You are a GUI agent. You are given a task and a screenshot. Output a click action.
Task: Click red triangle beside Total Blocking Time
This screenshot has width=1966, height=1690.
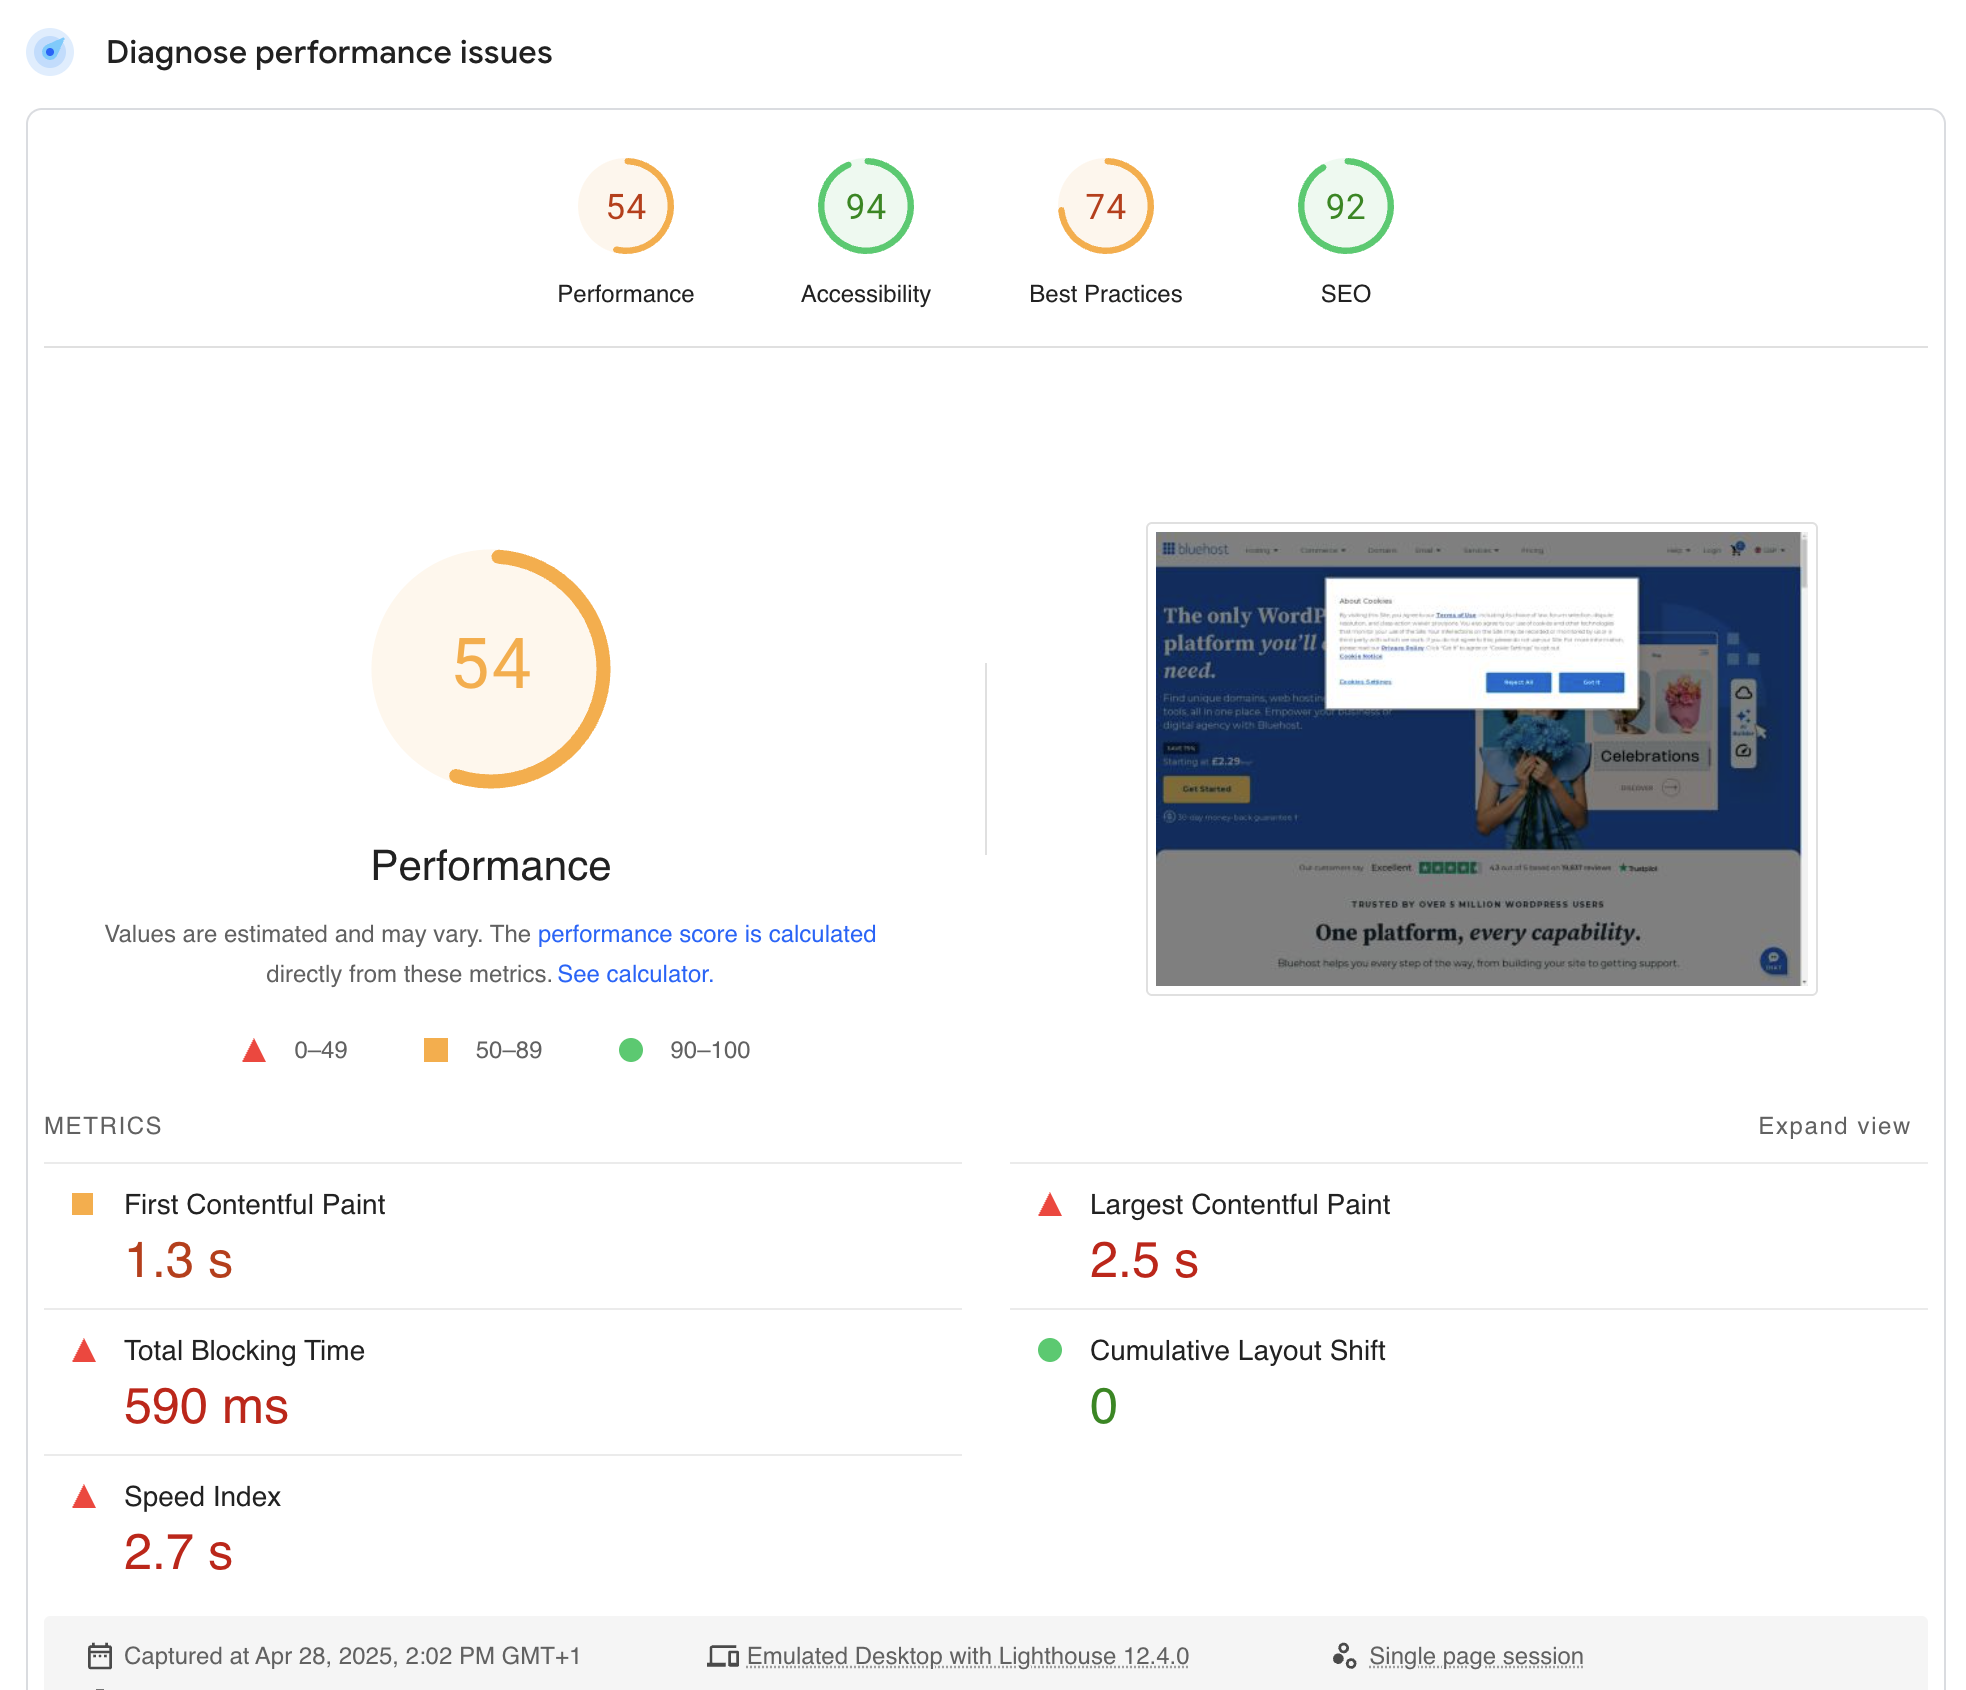tap(84, 1351)
